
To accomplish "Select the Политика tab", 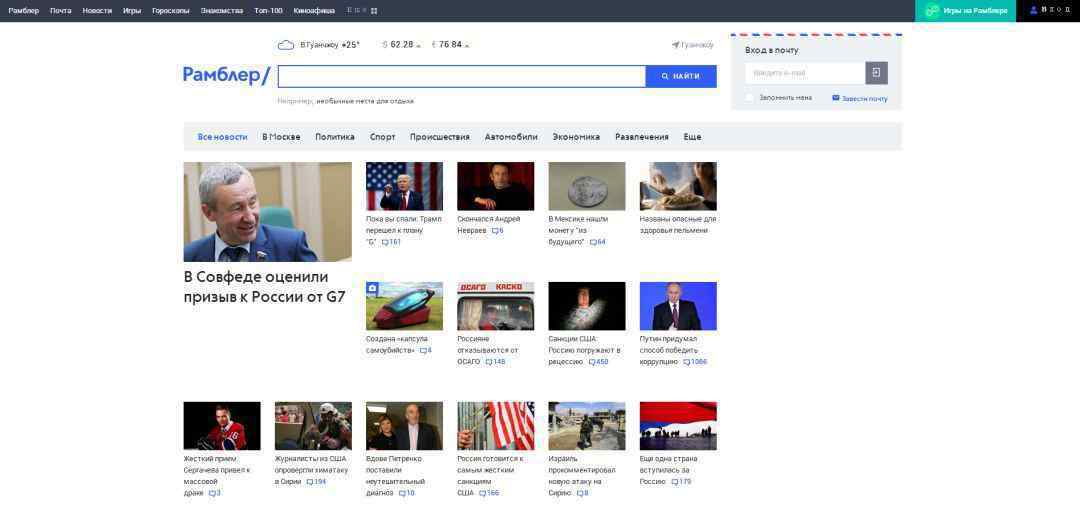I will (x=335, y=137).
